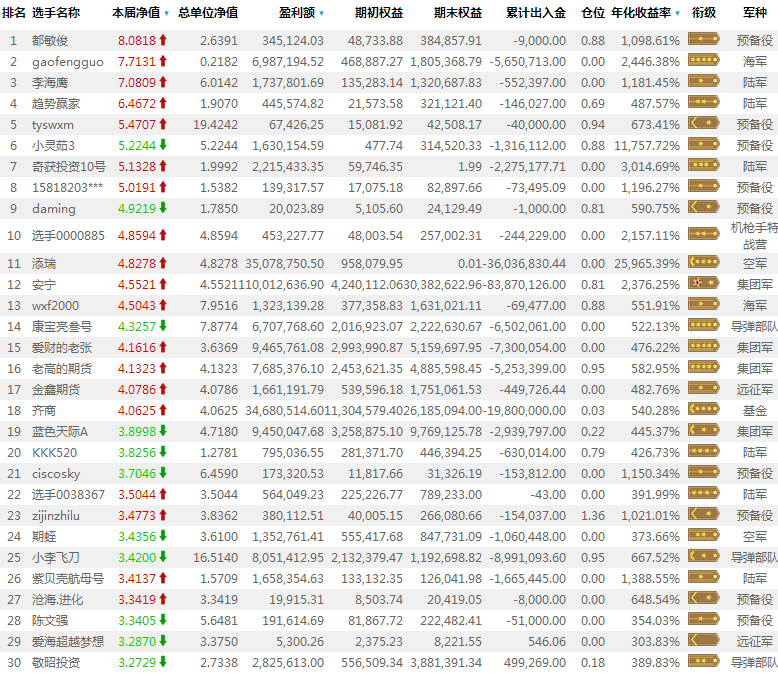778x673 pixels.
Task: Select player name 老高的期货
Action: pos(62,368)
